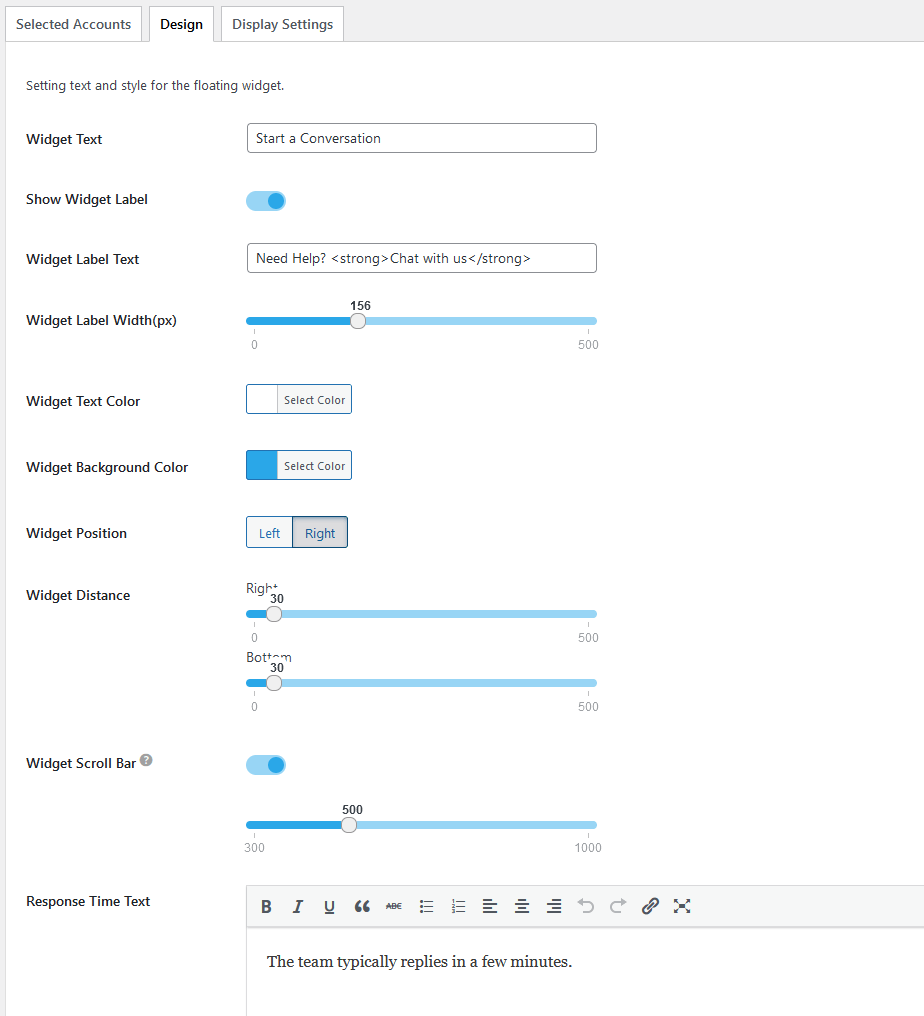Click the Widget Label Width slider handle
The height and width of the screenshot is (1016, 924).
pos(358,321)
